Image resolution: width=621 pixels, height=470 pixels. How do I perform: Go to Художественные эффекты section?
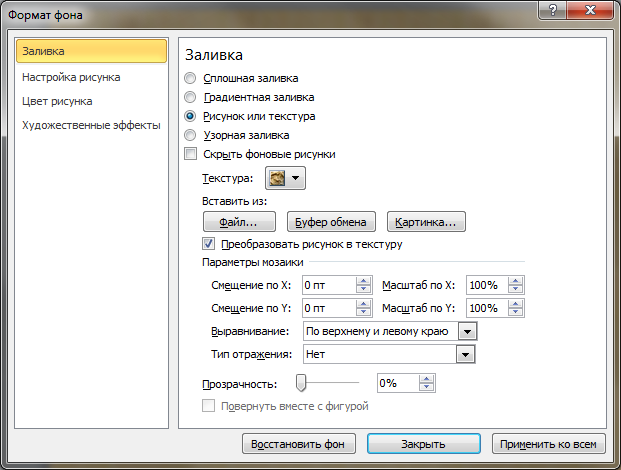[91, 126]
